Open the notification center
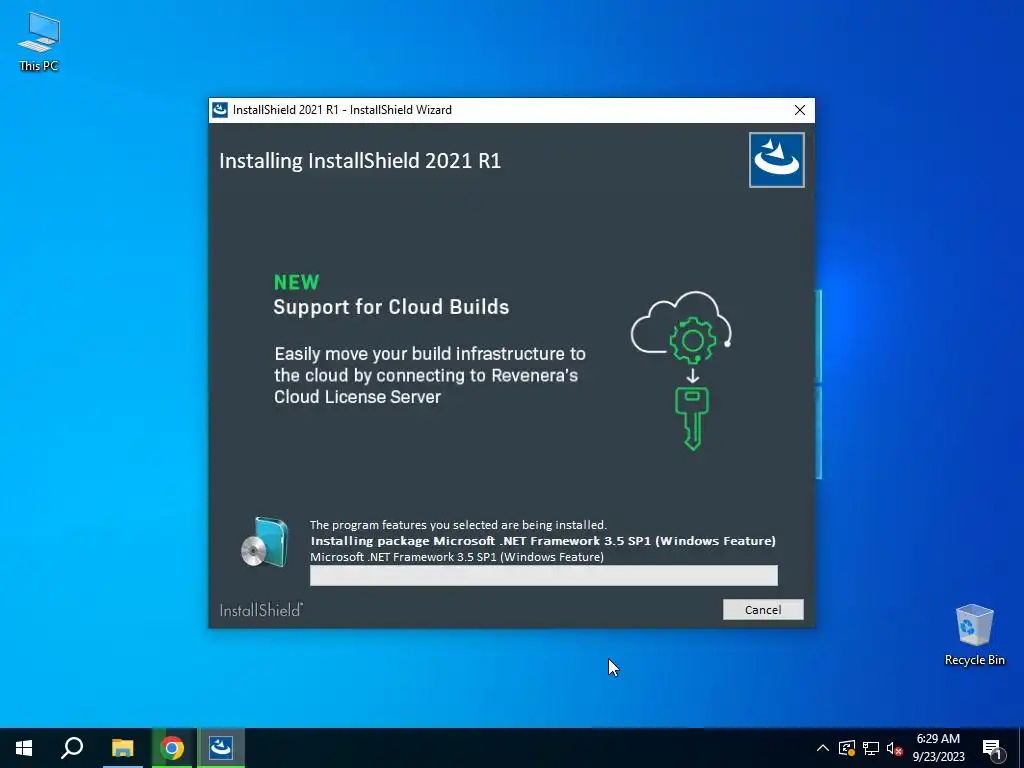This screenshot has height=768, width=1024. pyautogui.click(x=993, y=748)
